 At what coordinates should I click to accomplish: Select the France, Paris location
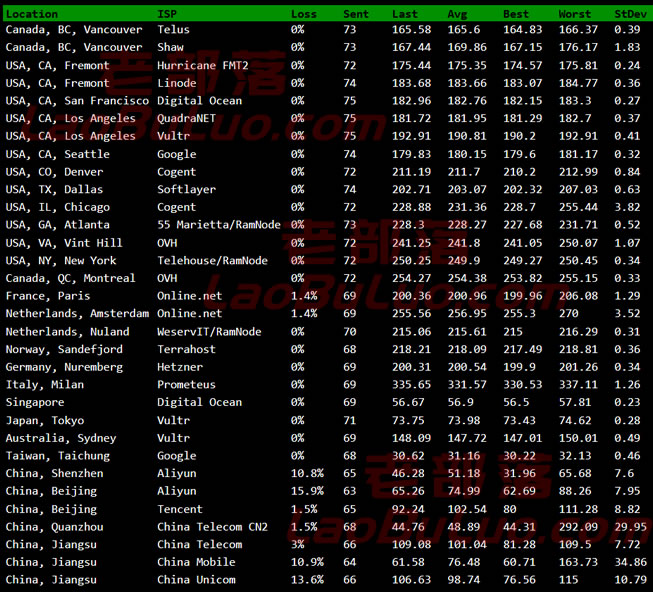coord(47,296)
